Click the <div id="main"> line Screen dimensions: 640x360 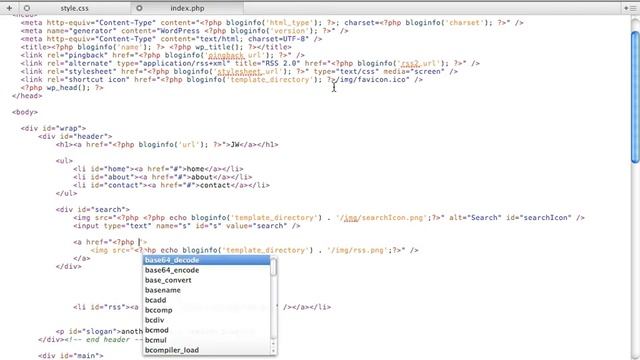(x=71, y=356)
